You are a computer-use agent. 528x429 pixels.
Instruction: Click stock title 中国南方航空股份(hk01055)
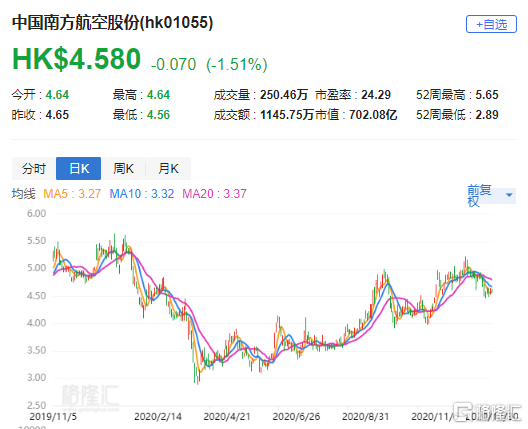point(112,23)
